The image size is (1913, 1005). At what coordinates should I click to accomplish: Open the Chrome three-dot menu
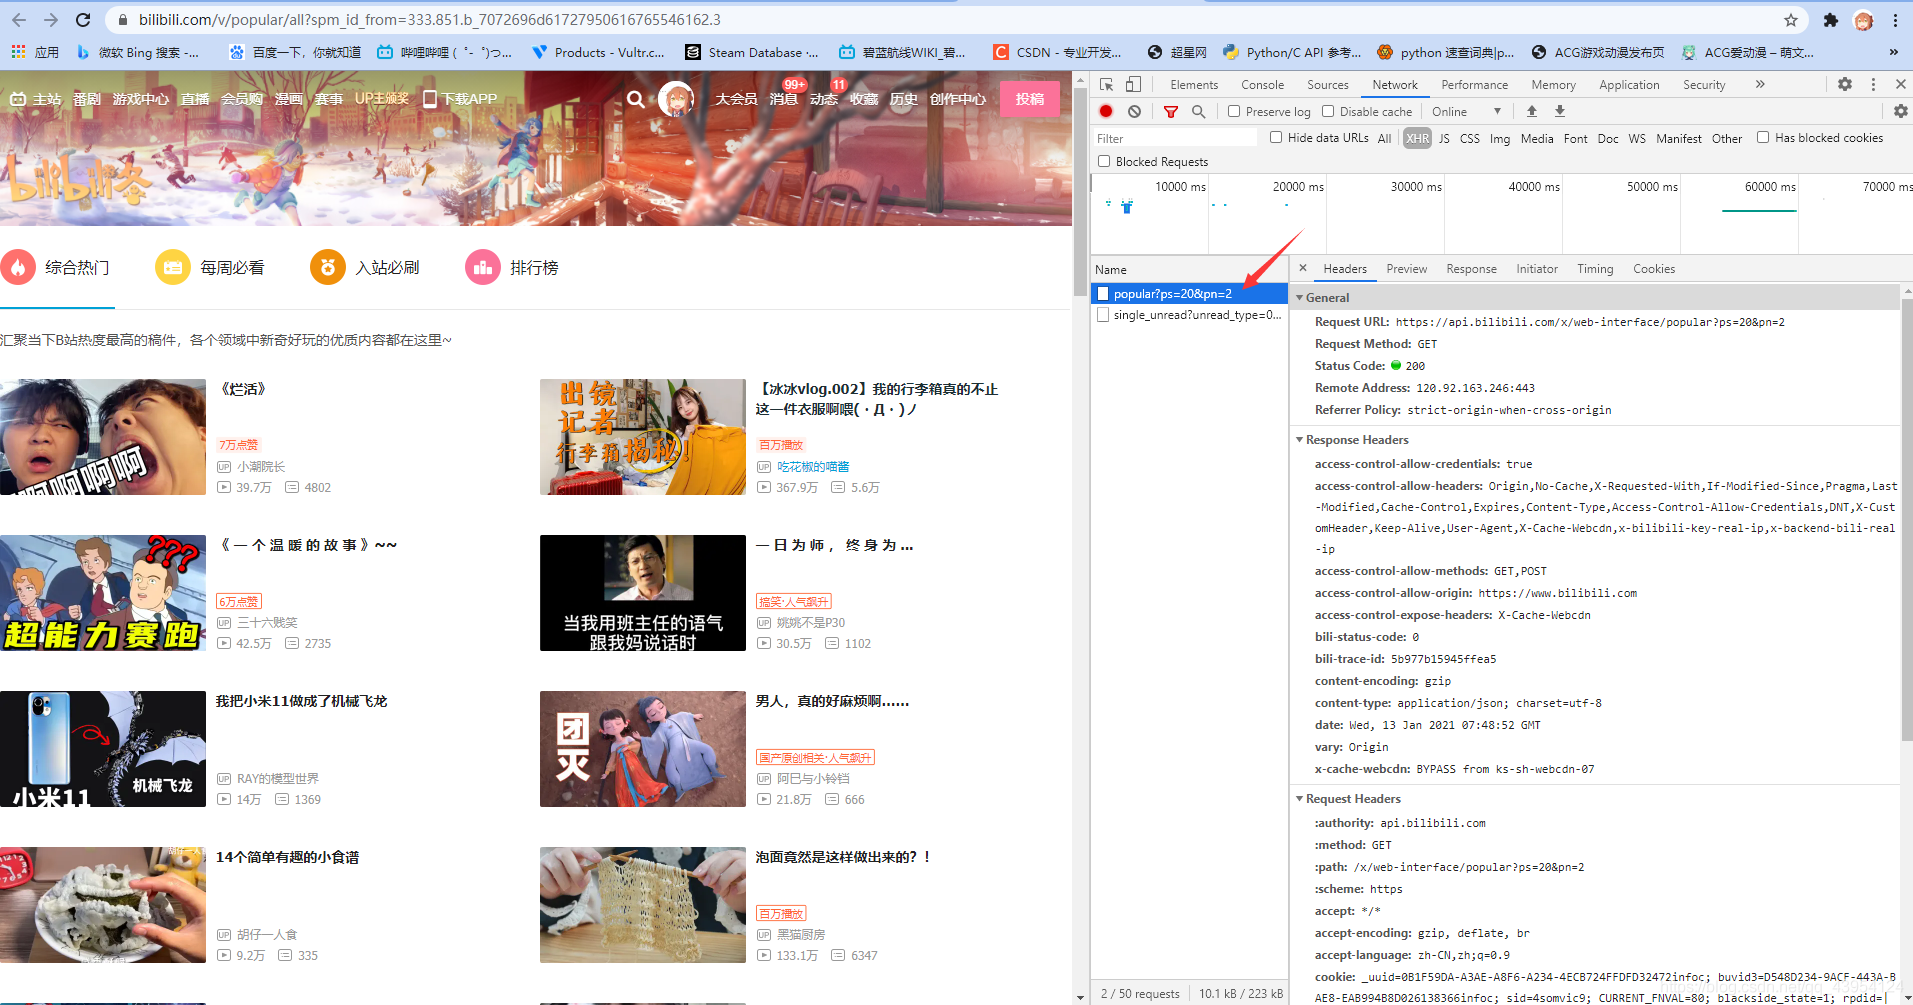click(x=1895, y=20)
